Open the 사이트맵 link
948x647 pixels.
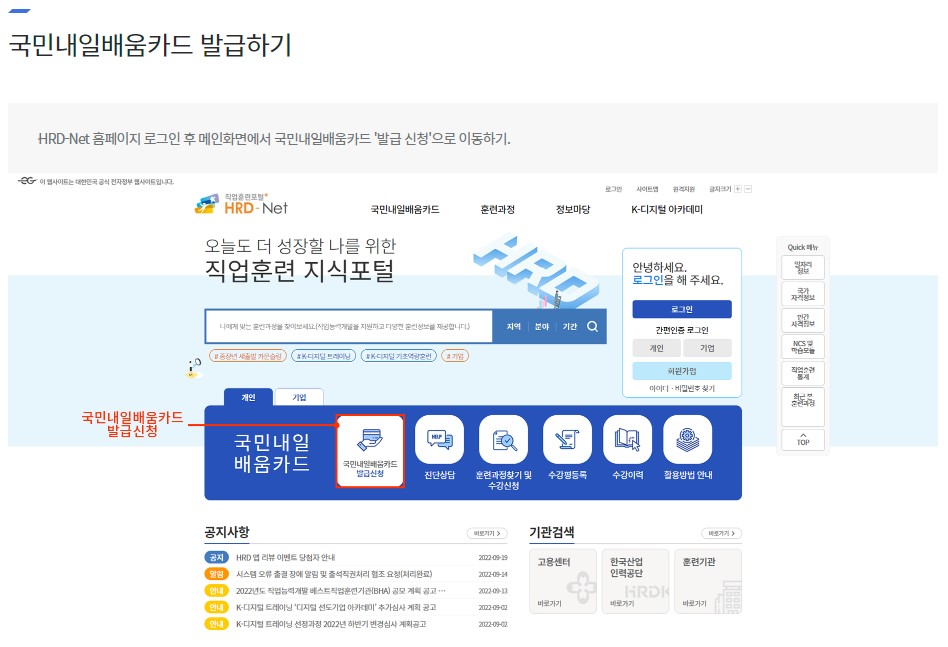coord(648,189)
